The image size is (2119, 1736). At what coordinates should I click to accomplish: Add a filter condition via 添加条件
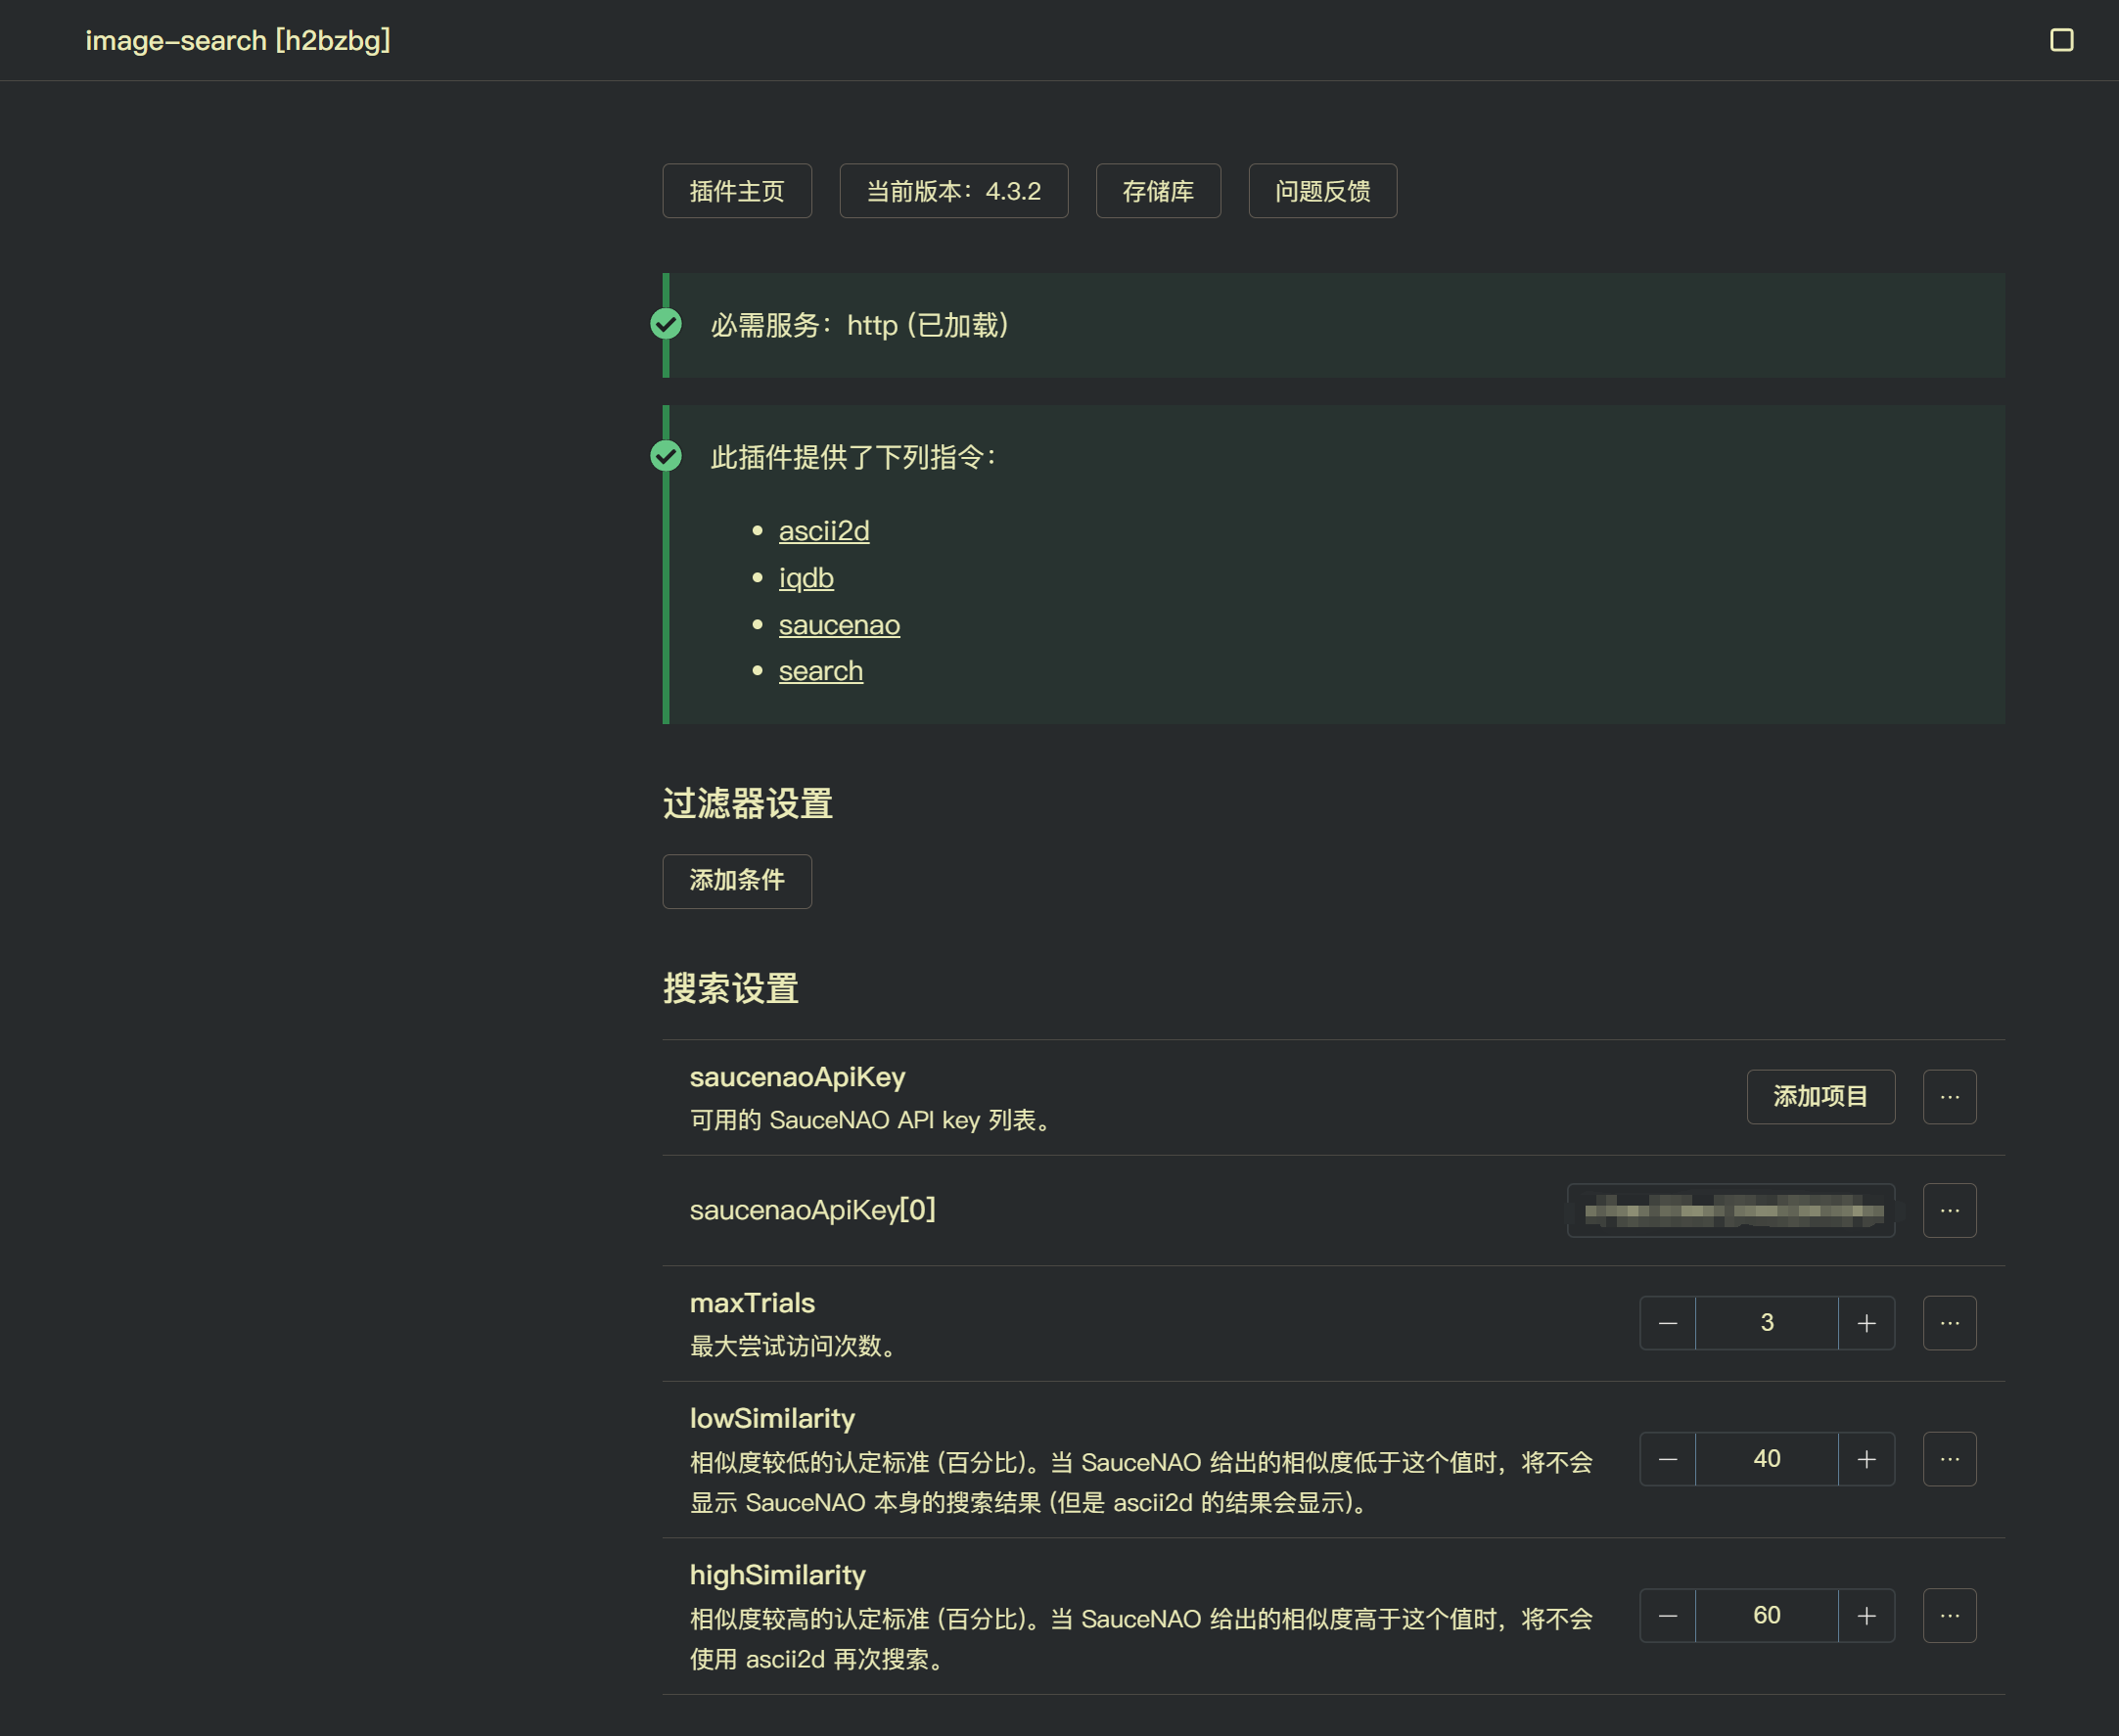pyautogui.click(x=737, y=881)
